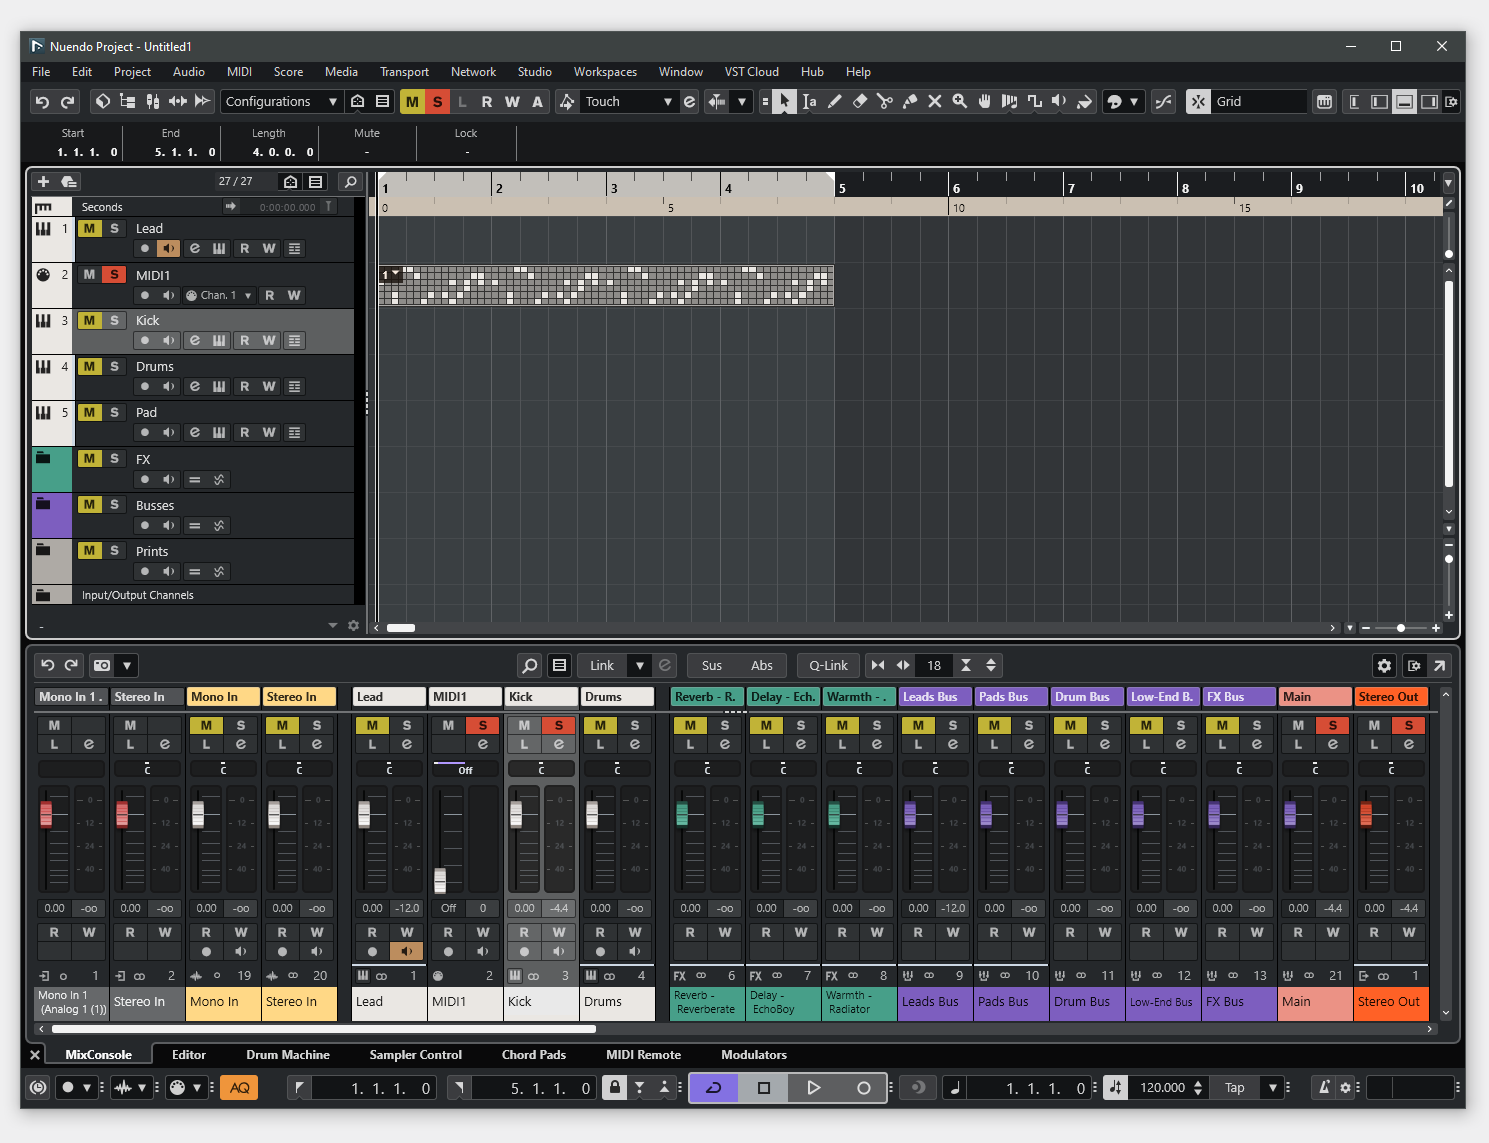
Task: Click the transport Play button
Action: click(x=814, y=1087)
